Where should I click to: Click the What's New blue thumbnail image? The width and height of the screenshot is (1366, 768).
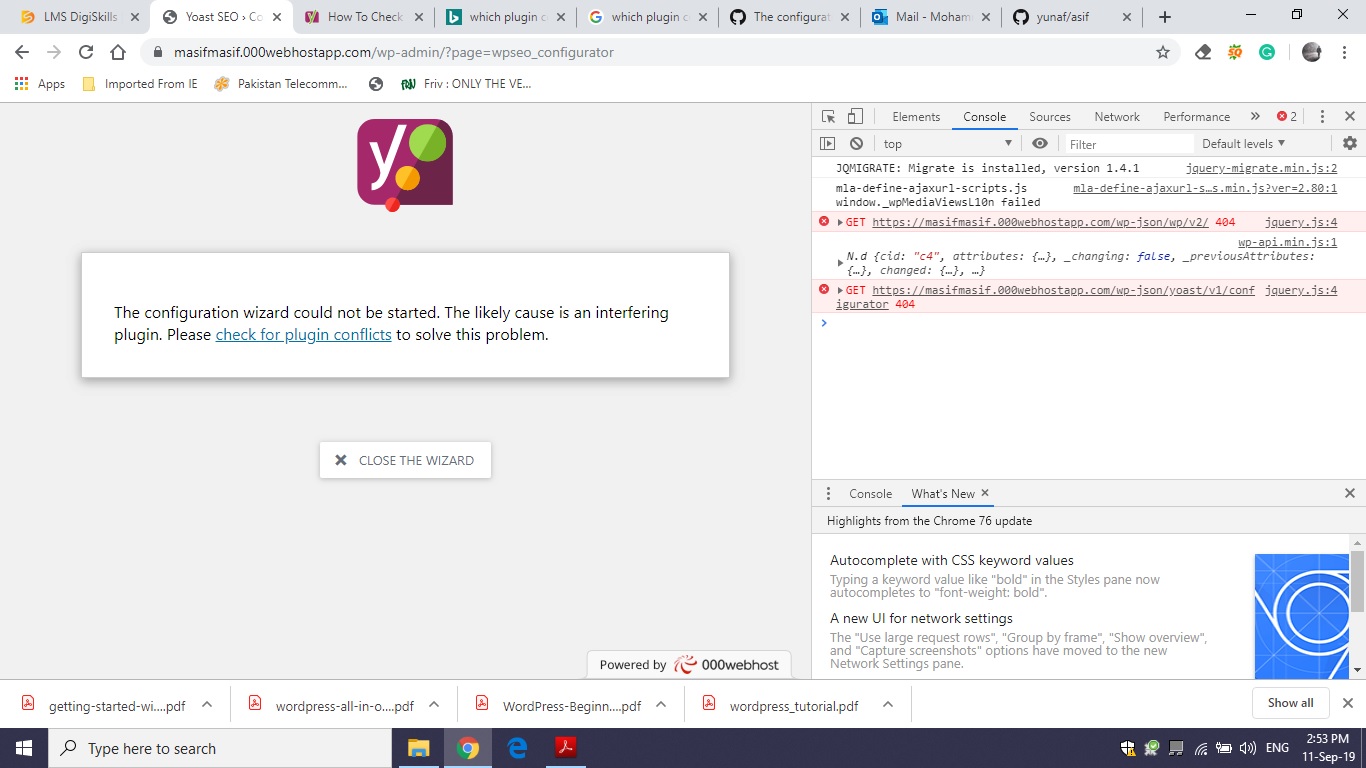(1302, 616)
